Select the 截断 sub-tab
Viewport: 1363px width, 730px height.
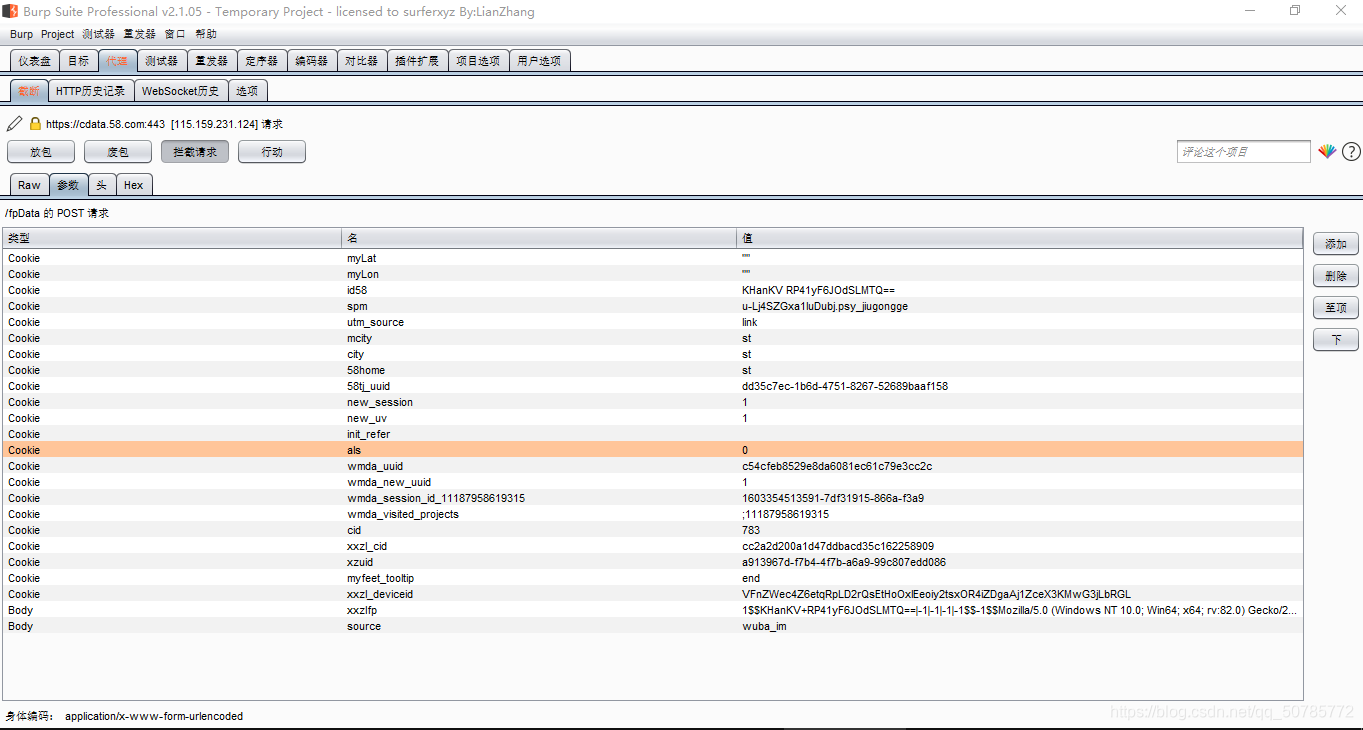tap(29, 91)
